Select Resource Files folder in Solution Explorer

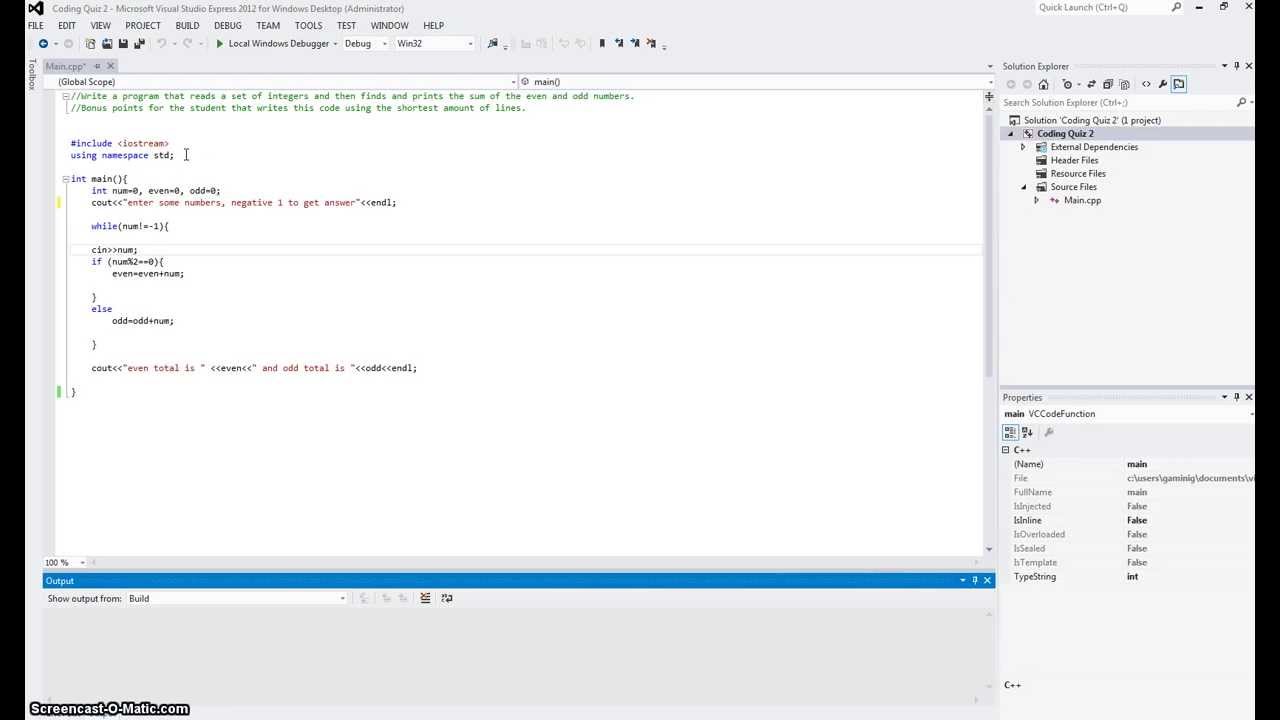click(x=1078, y=174)
